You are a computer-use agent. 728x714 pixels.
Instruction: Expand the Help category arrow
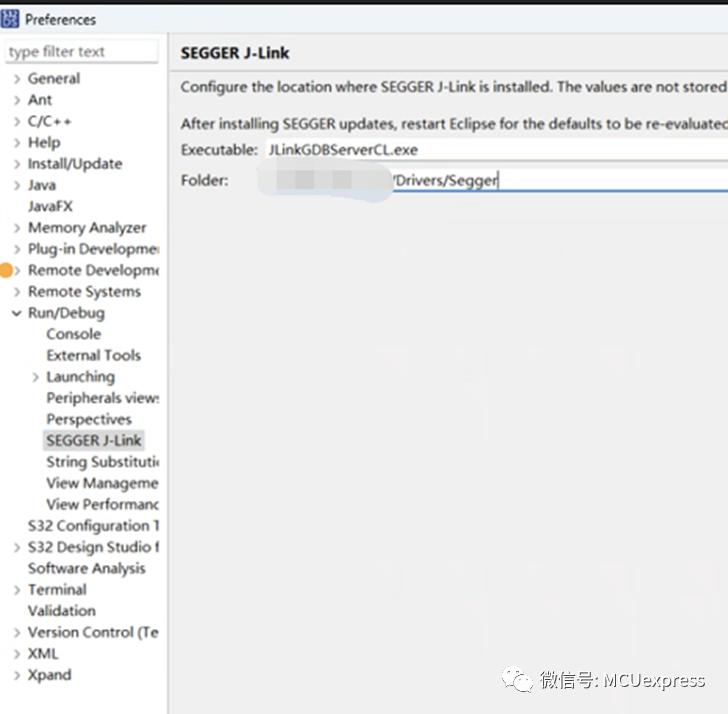(17, 143)
